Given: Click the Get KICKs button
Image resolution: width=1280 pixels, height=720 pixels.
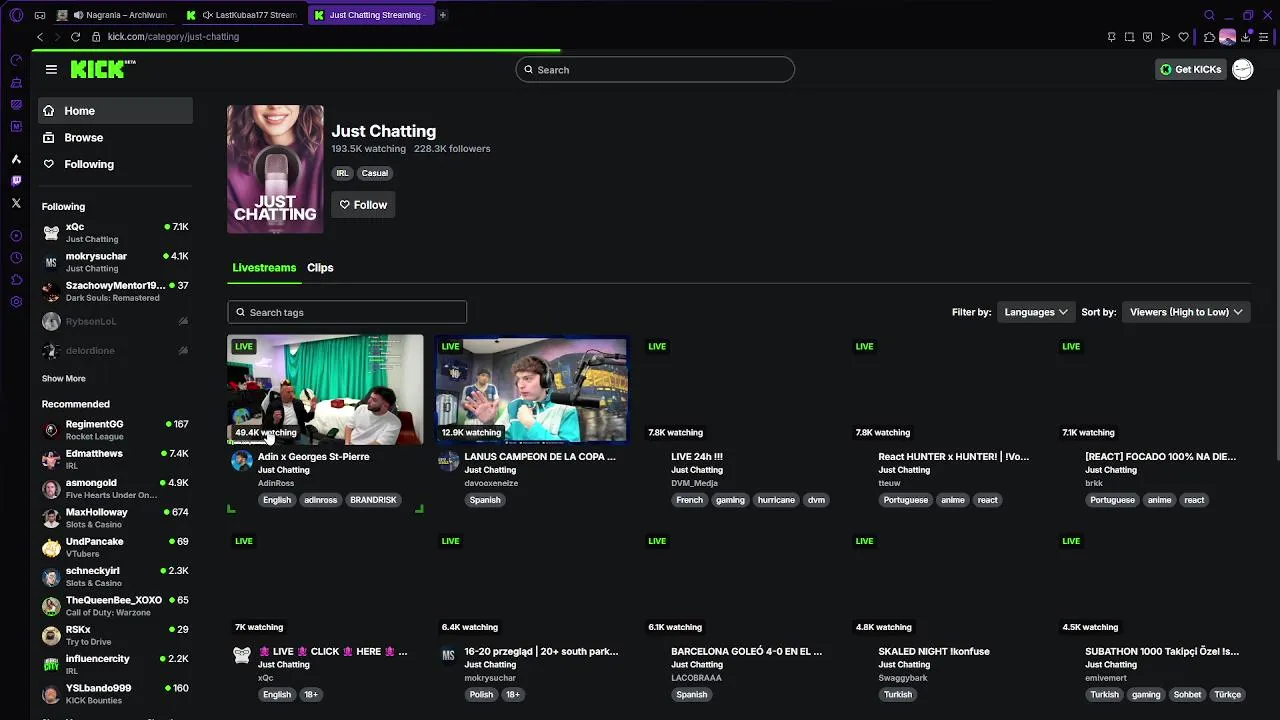Looking at the screenshot, I should (1190, 69).
